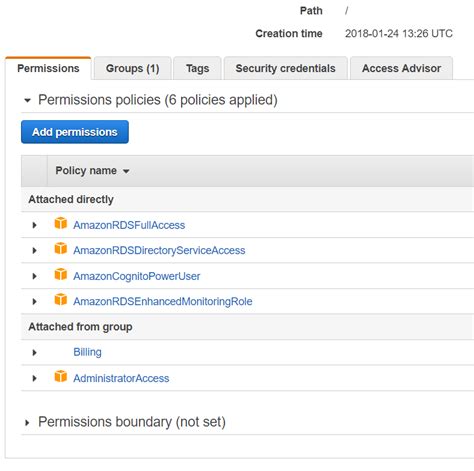474x471 pixels.
Task: Open the AmazonCognitoPowerUser policy link
Action: pyautogui.click(x=137, y=276)
